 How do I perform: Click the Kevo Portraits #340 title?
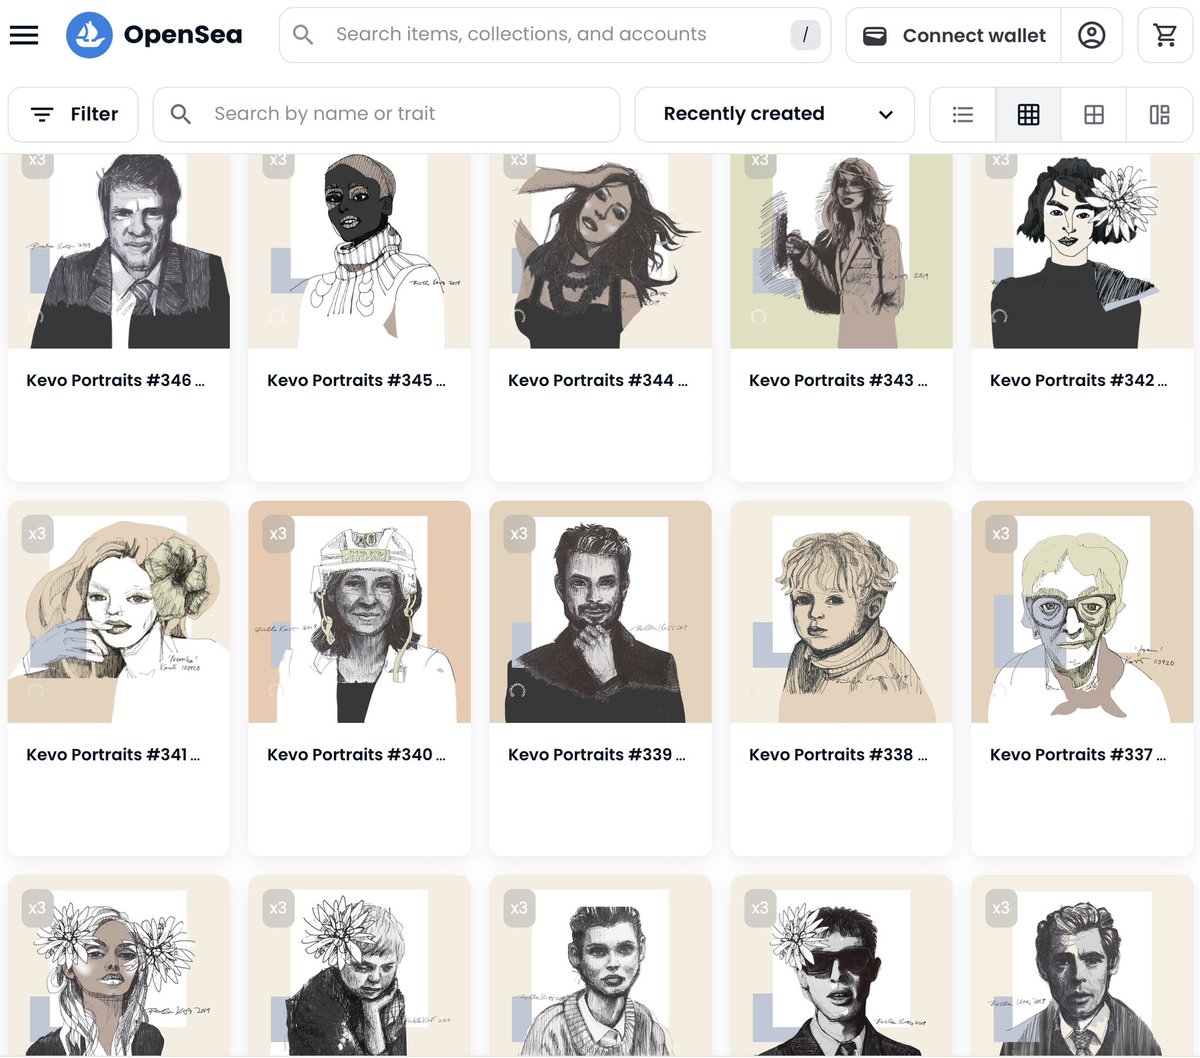pos(356,754)
